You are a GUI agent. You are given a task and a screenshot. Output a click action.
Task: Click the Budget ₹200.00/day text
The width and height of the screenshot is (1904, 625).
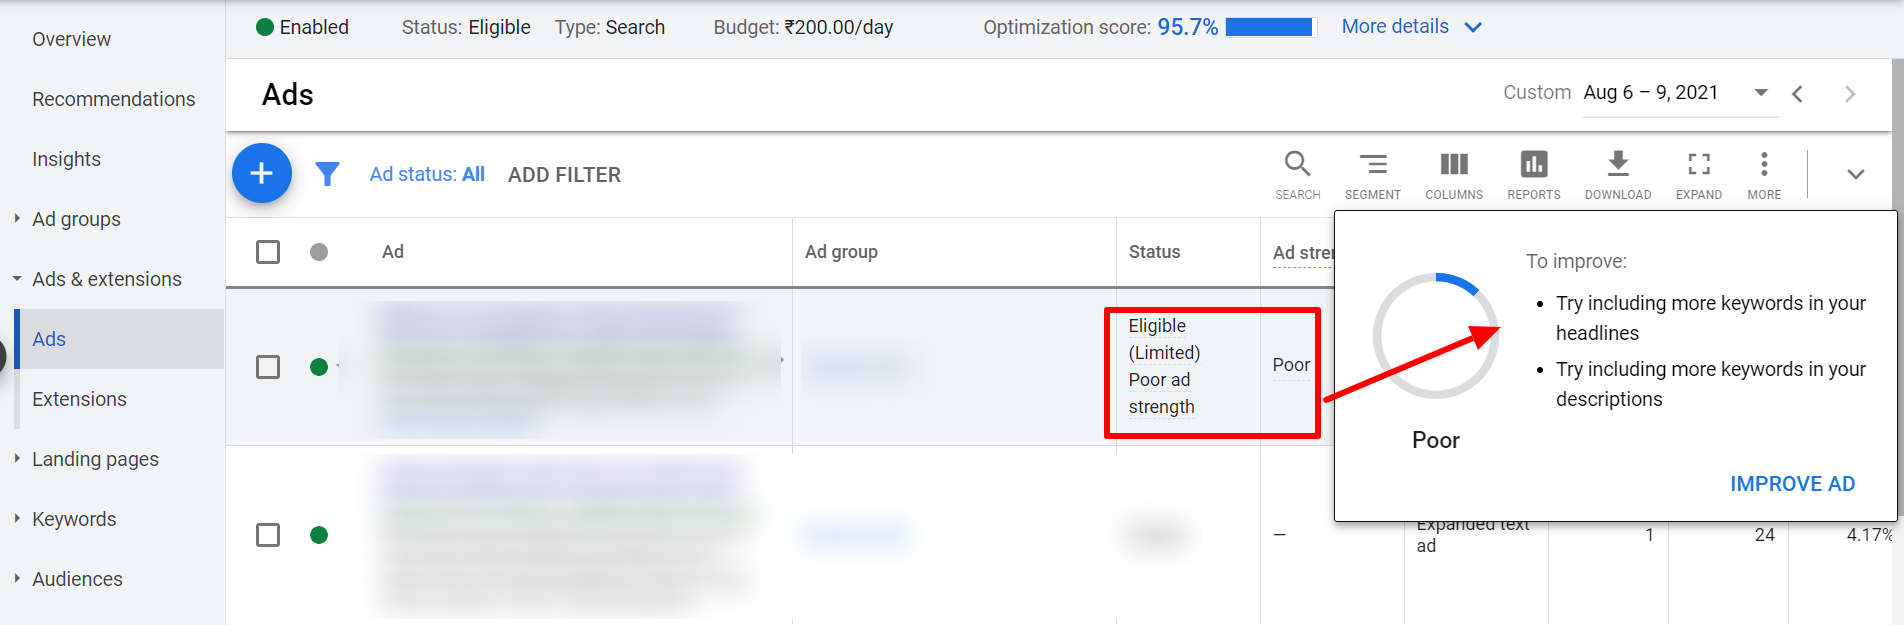point(803,27)
